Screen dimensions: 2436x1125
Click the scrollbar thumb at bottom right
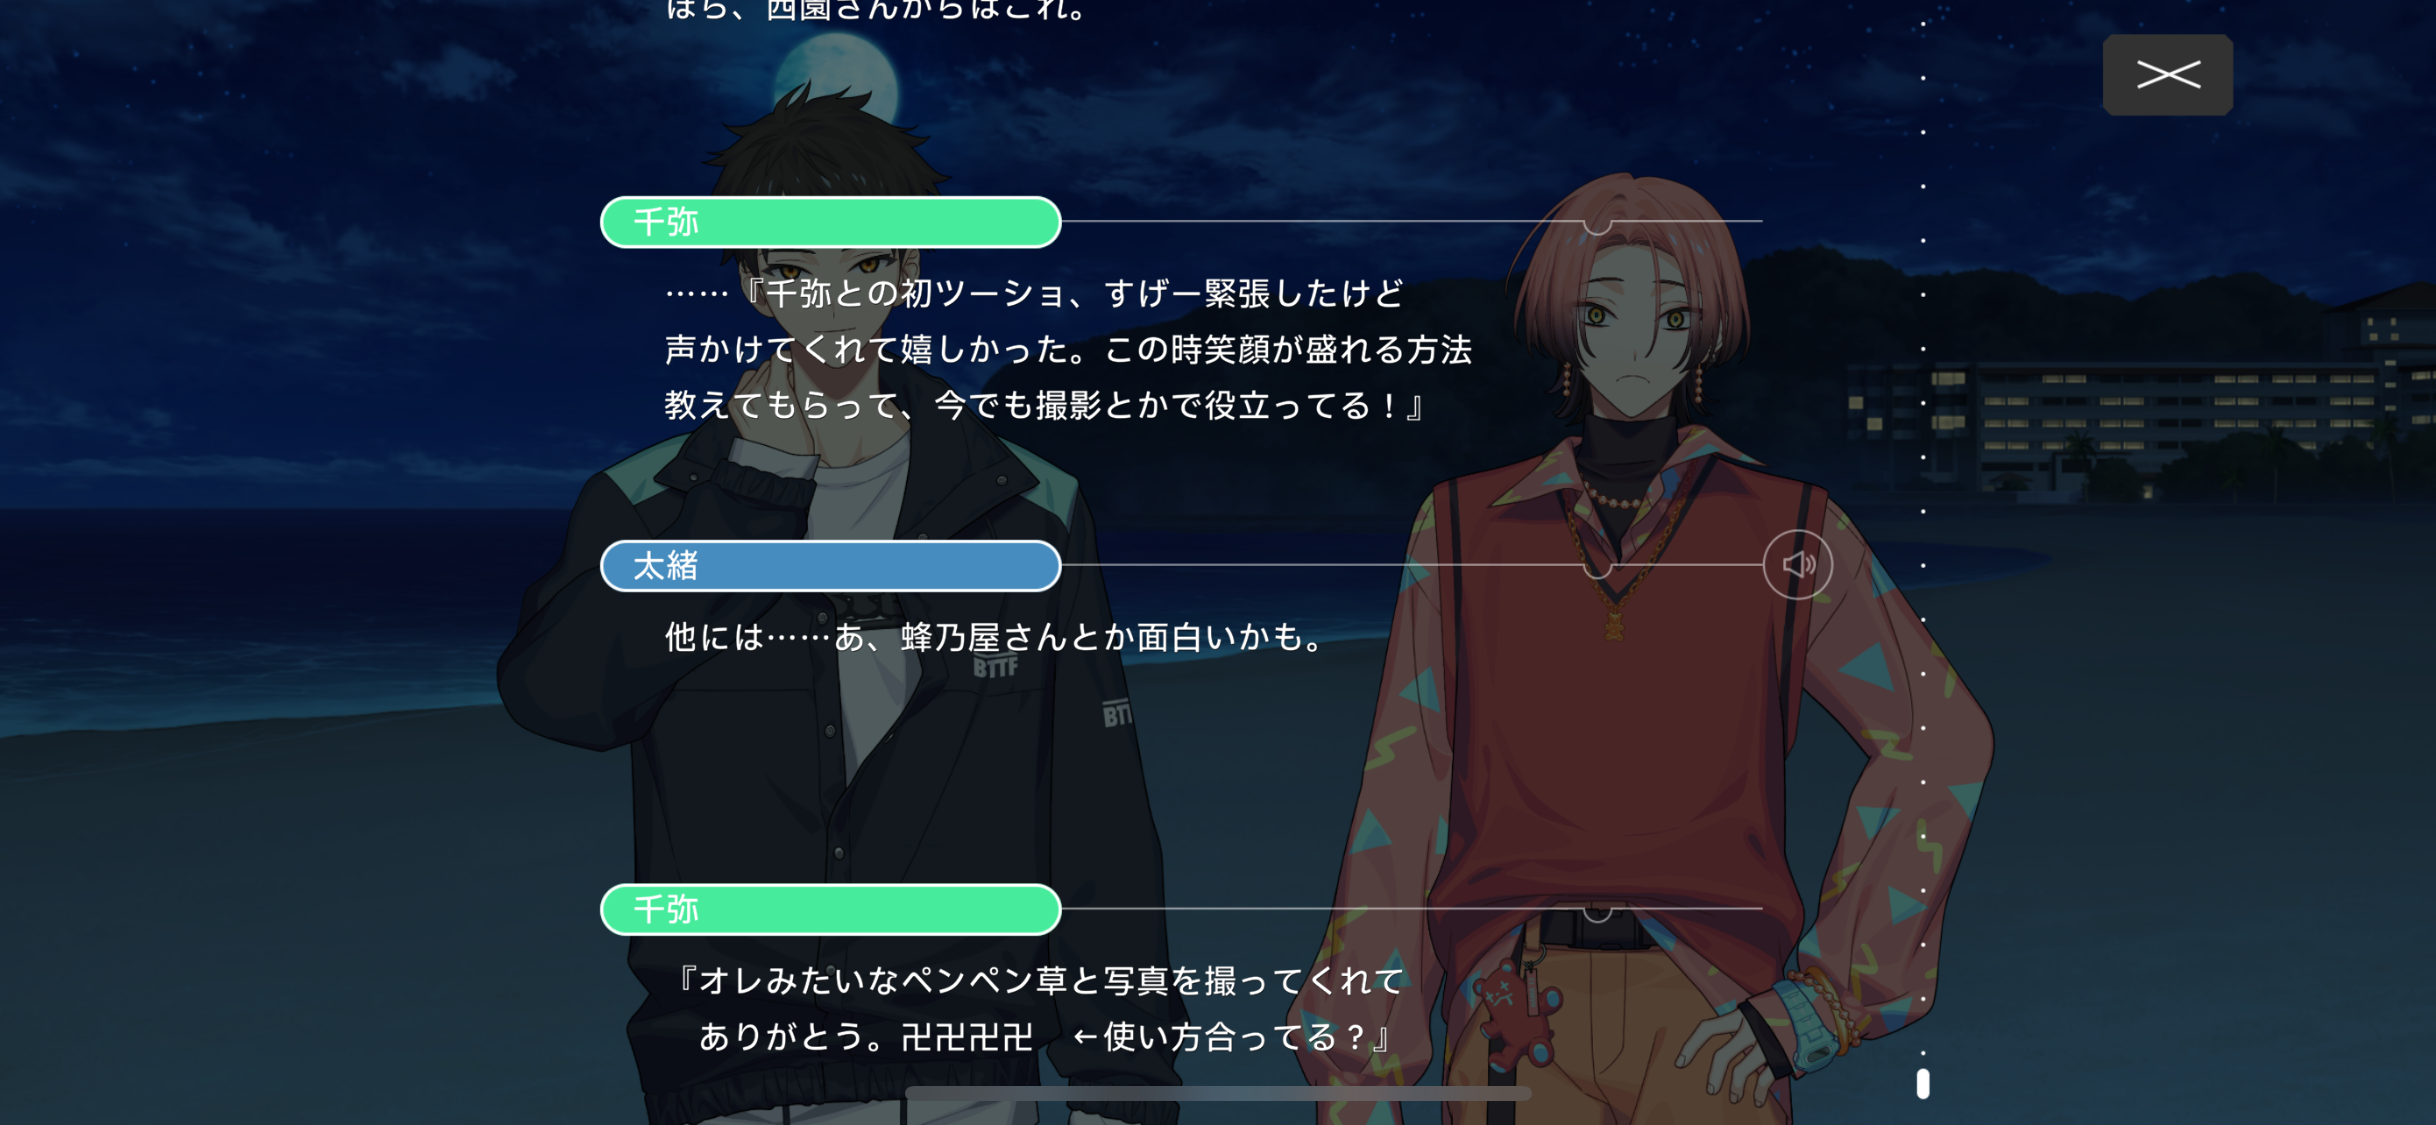pyautogui.click(x=1922, y=1084)
